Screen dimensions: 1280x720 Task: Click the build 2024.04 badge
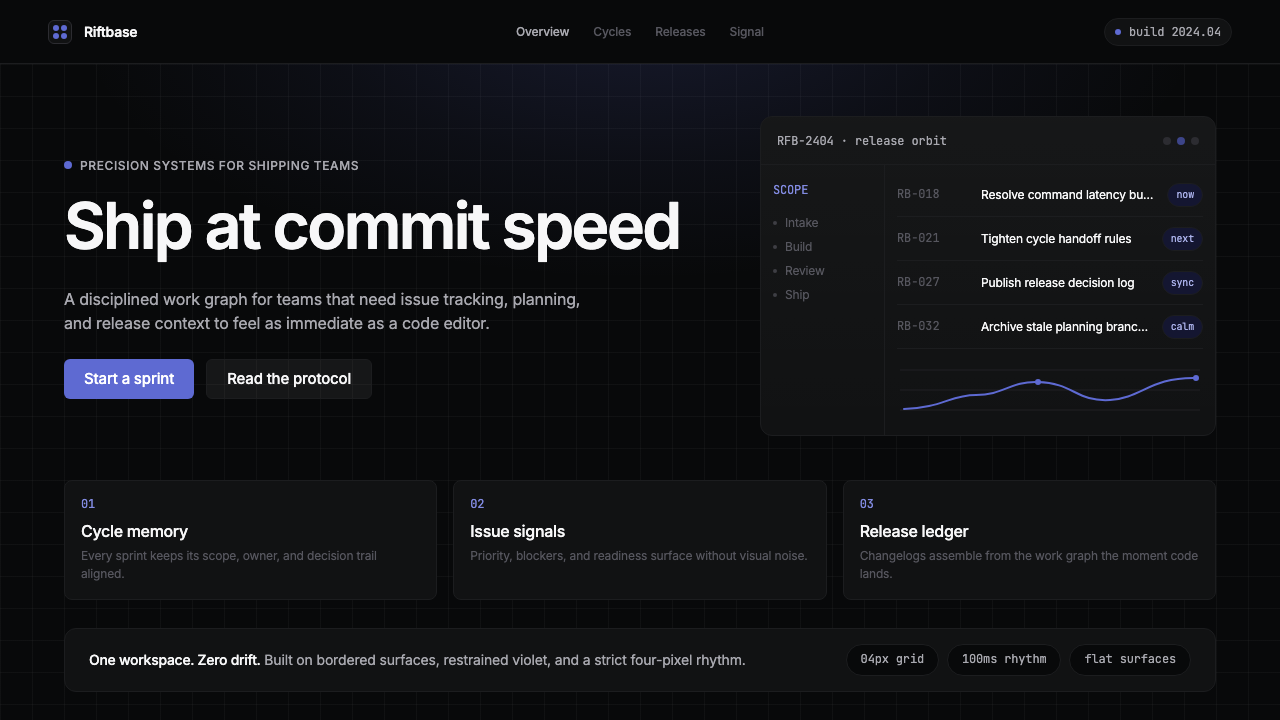(x=1168, y=32)
